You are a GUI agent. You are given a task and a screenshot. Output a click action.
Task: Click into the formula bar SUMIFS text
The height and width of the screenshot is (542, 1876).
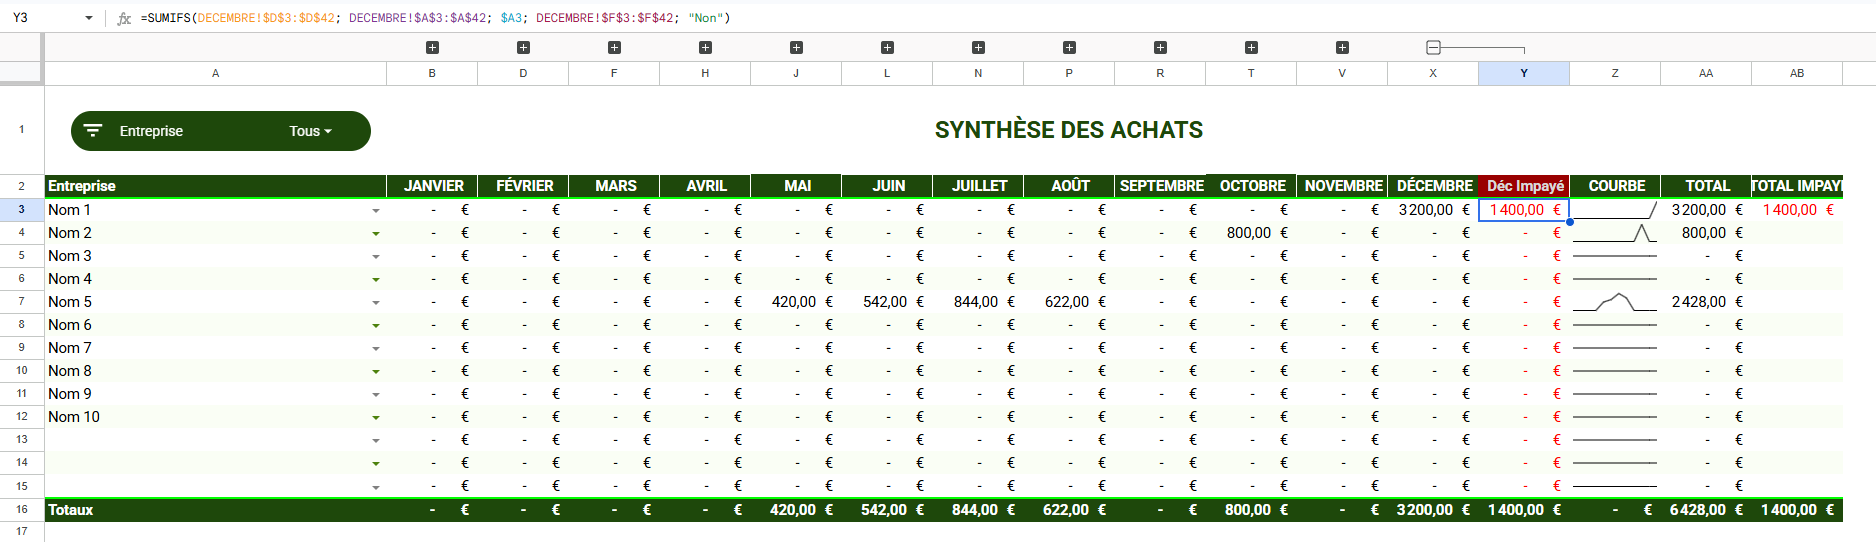pyautogui.click(x=435, y=18)
